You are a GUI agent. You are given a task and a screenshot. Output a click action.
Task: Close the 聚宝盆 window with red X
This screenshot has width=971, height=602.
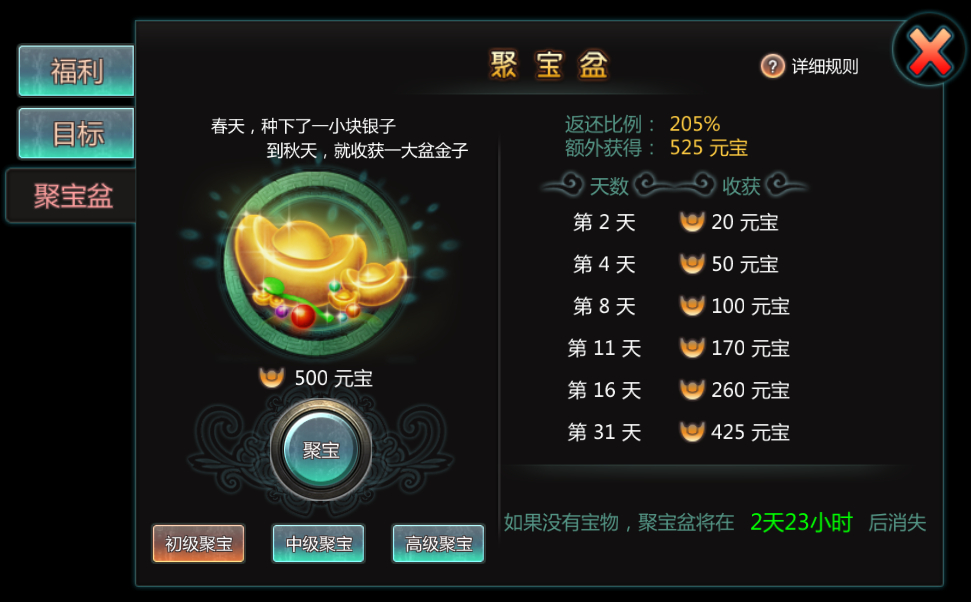(930, 50)
